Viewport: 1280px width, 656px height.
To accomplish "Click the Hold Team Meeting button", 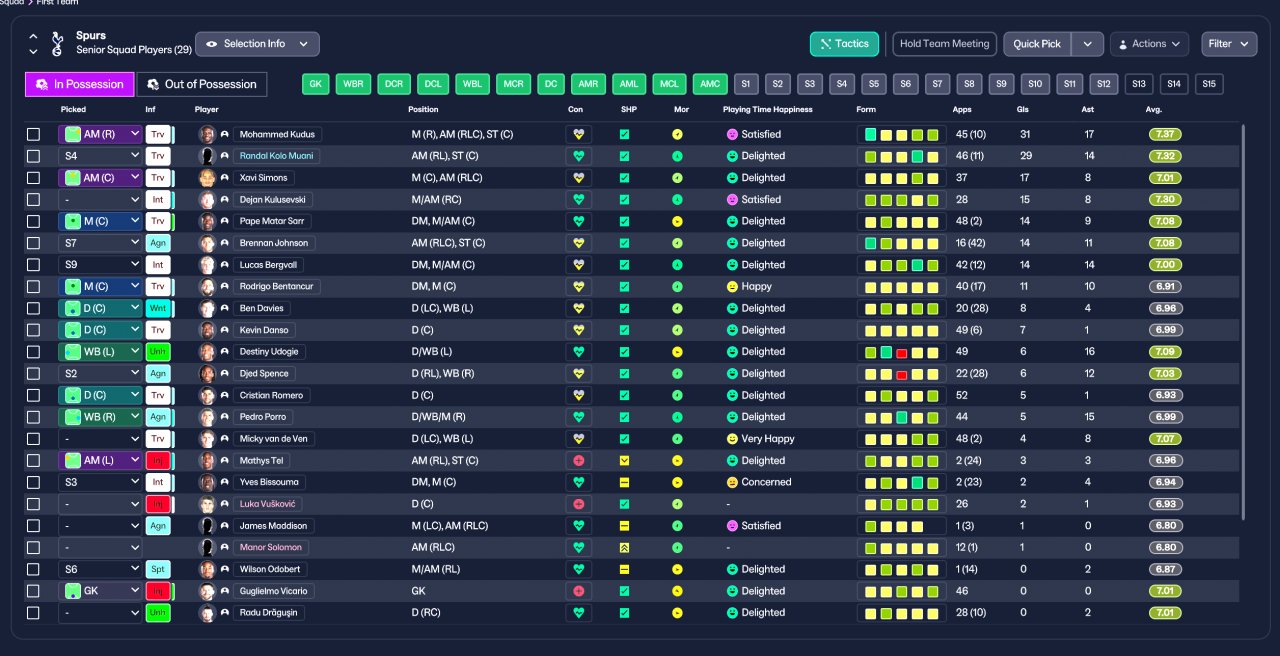I will 944,44.
